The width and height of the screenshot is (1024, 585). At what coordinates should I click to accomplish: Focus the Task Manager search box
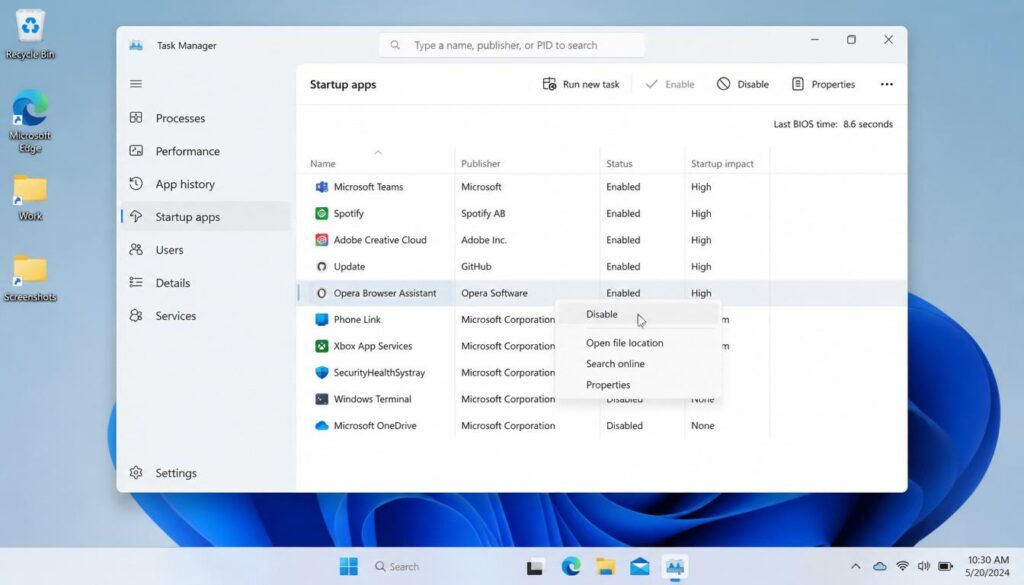pos(511,45)
